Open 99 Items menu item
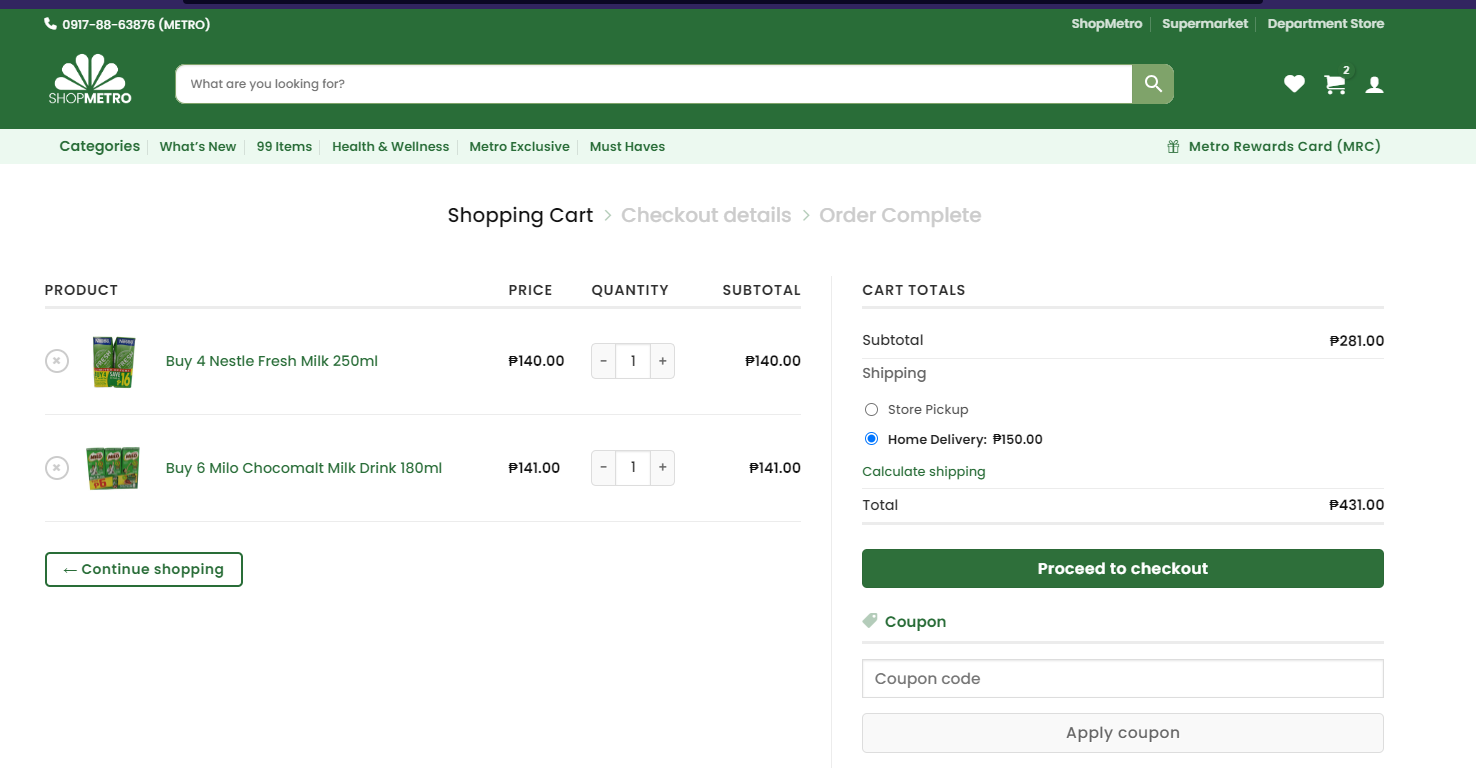Viewport: 1476px width, 784px height. [x=284, y=146]
